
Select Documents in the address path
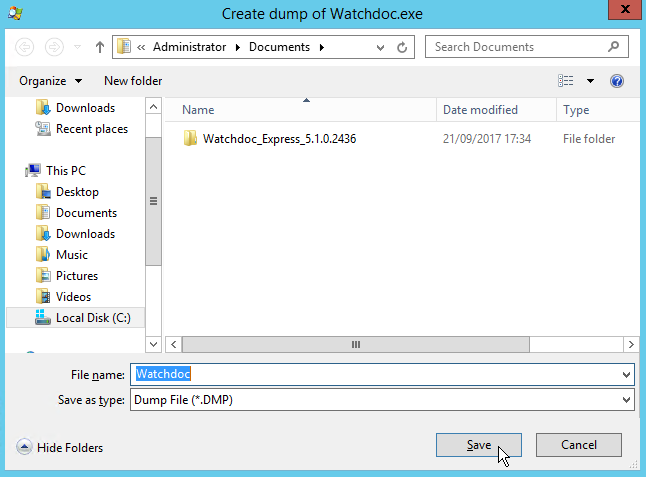(x=279, y=47)
